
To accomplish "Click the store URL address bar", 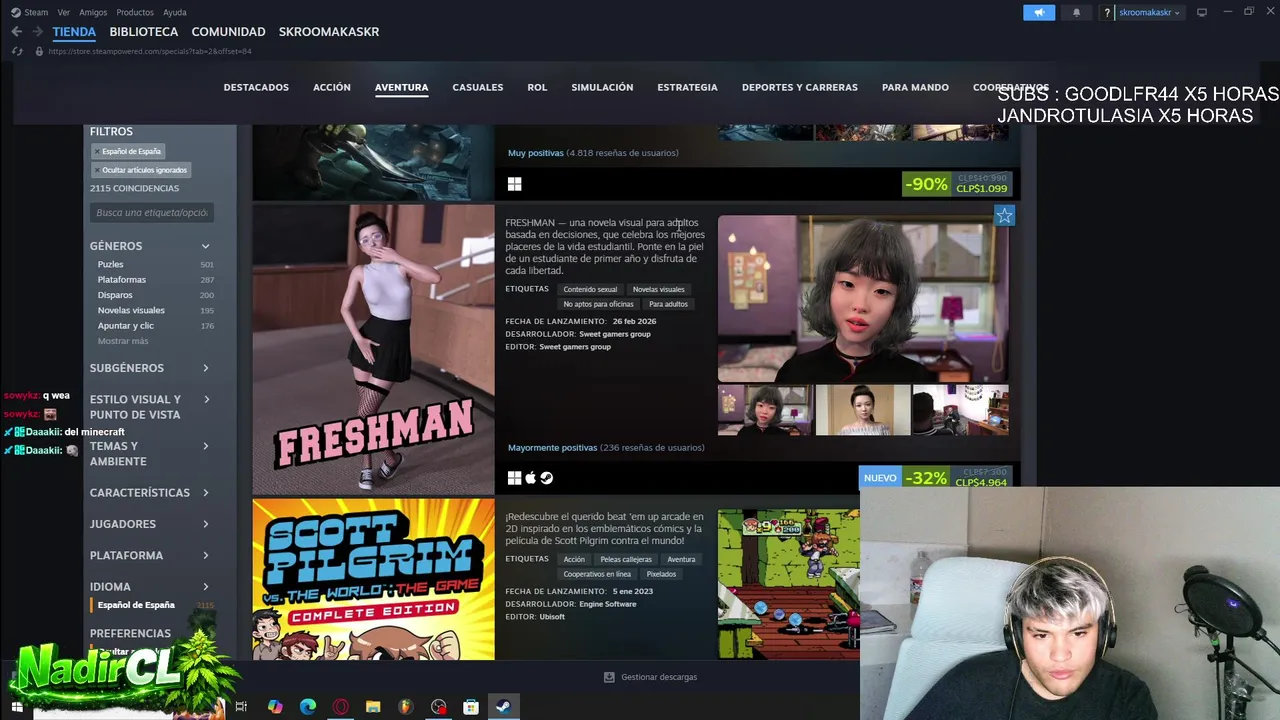I will coord(150,51).
